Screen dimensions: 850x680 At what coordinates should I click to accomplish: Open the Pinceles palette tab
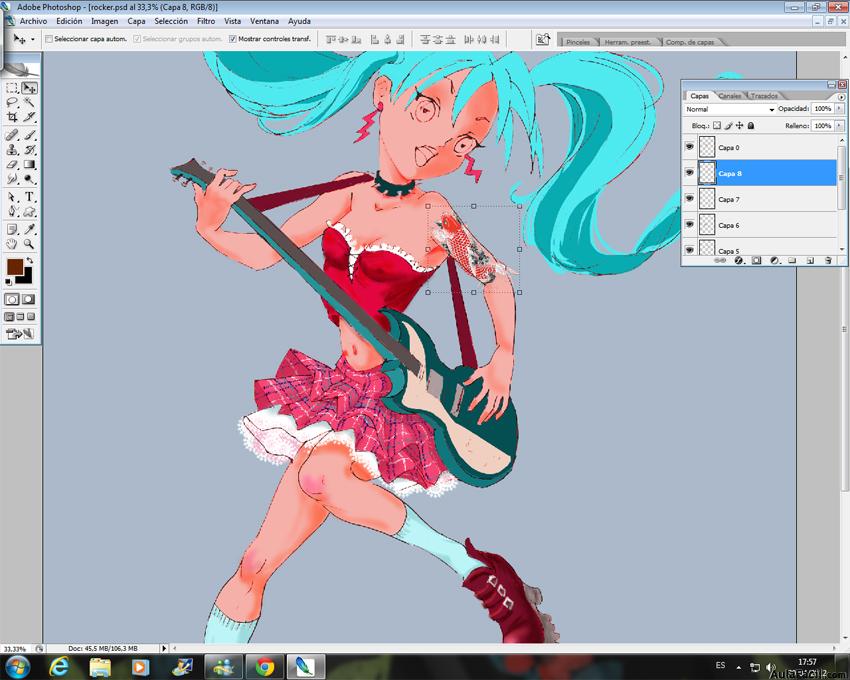pyautogui.click(x=578, y=42)
